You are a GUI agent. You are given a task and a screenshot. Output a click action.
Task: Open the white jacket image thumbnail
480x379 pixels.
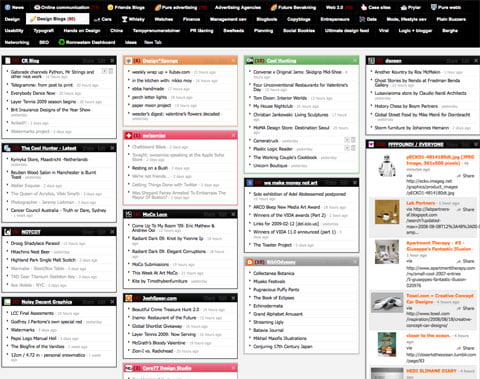(387, 166)
